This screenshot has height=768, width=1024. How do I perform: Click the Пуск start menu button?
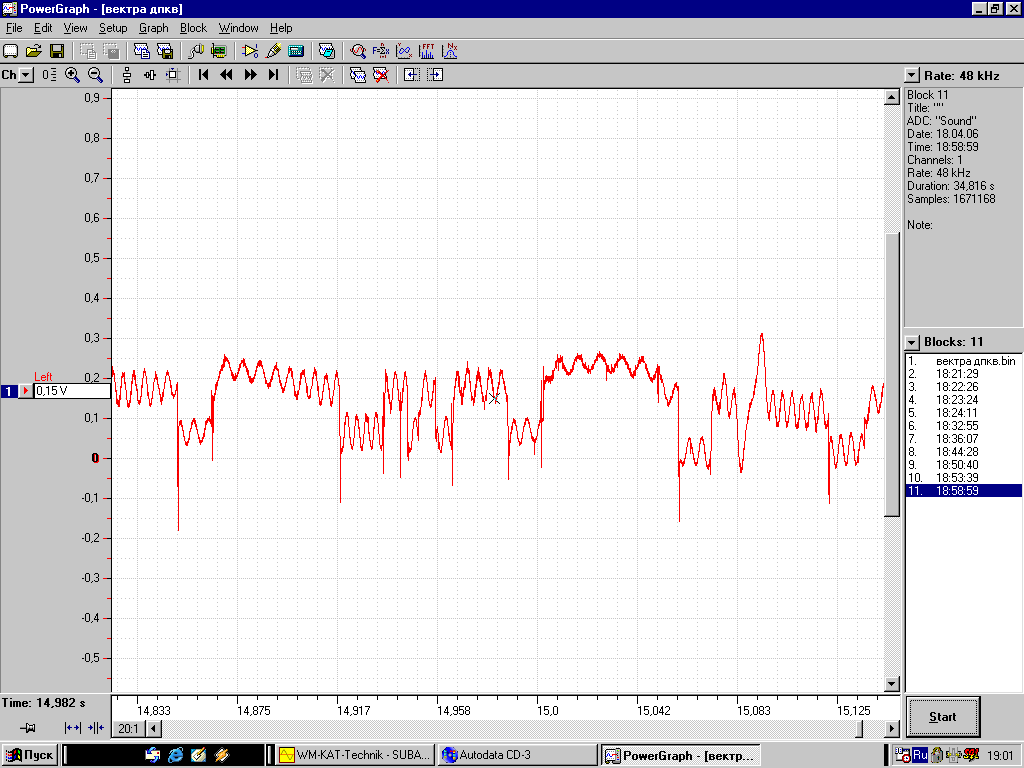click(29, 756)
